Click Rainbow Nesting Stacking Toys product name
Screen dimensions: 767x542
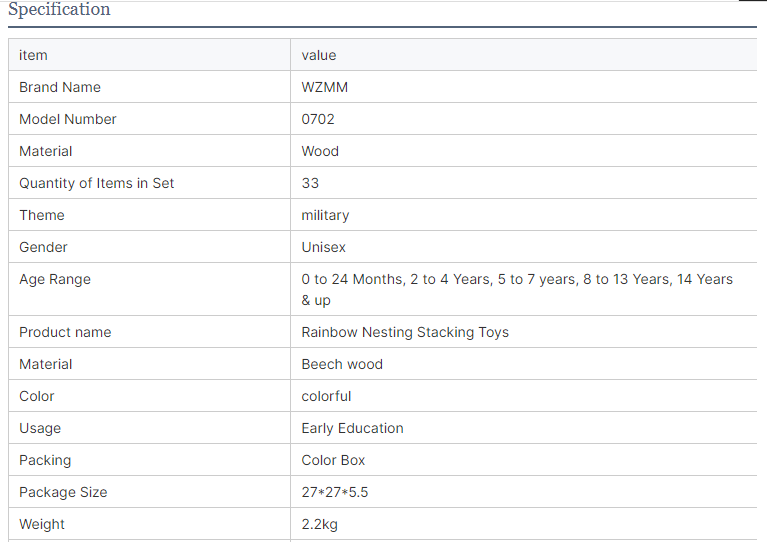tap(405, 332)
